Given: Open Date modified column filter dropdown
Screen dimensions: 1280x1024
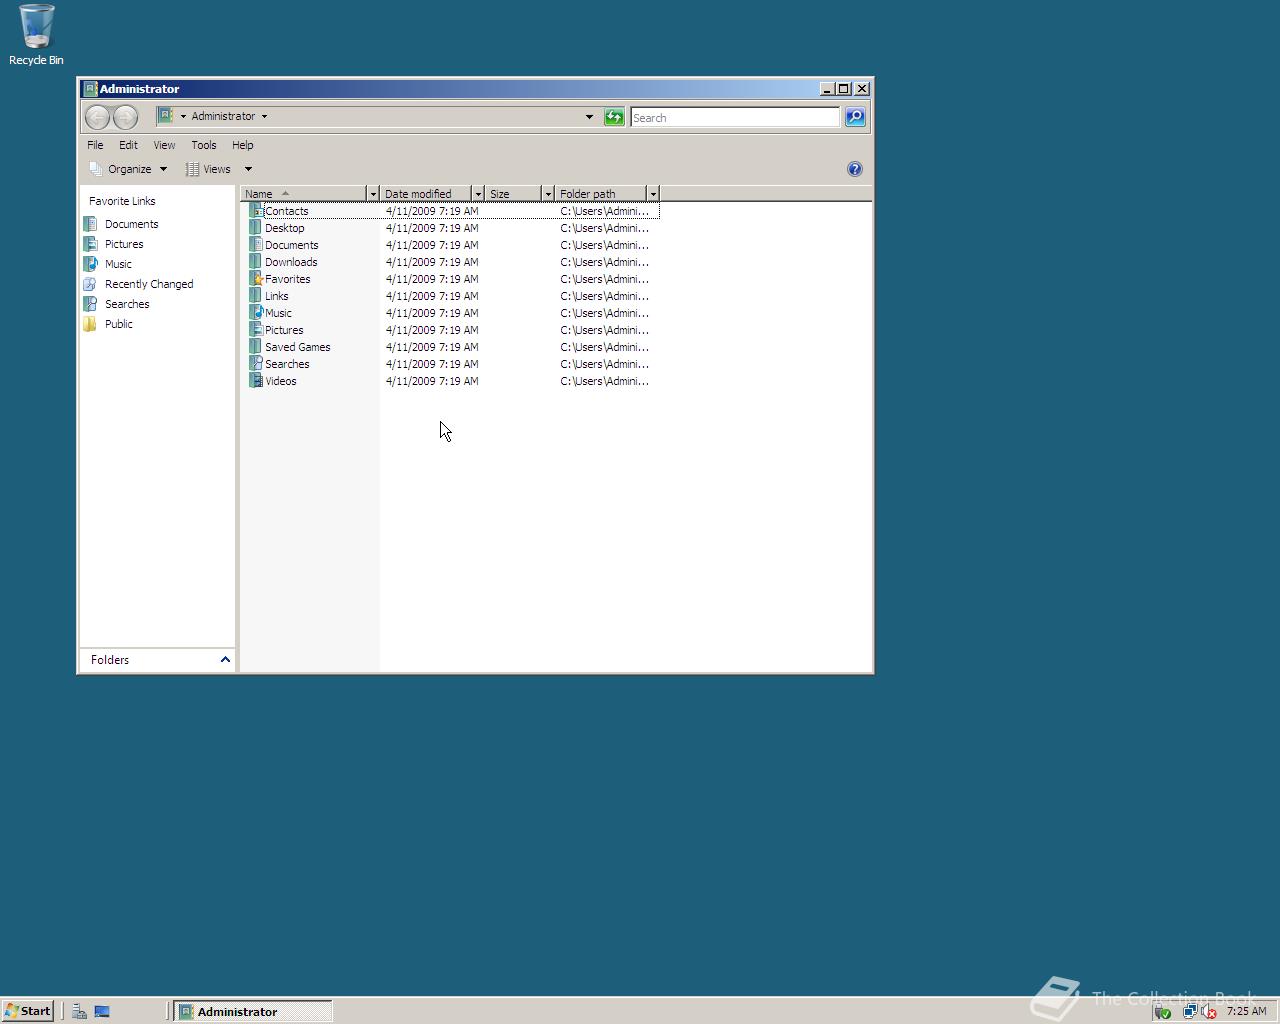Looking at the screenshot, I should [478, 194].
